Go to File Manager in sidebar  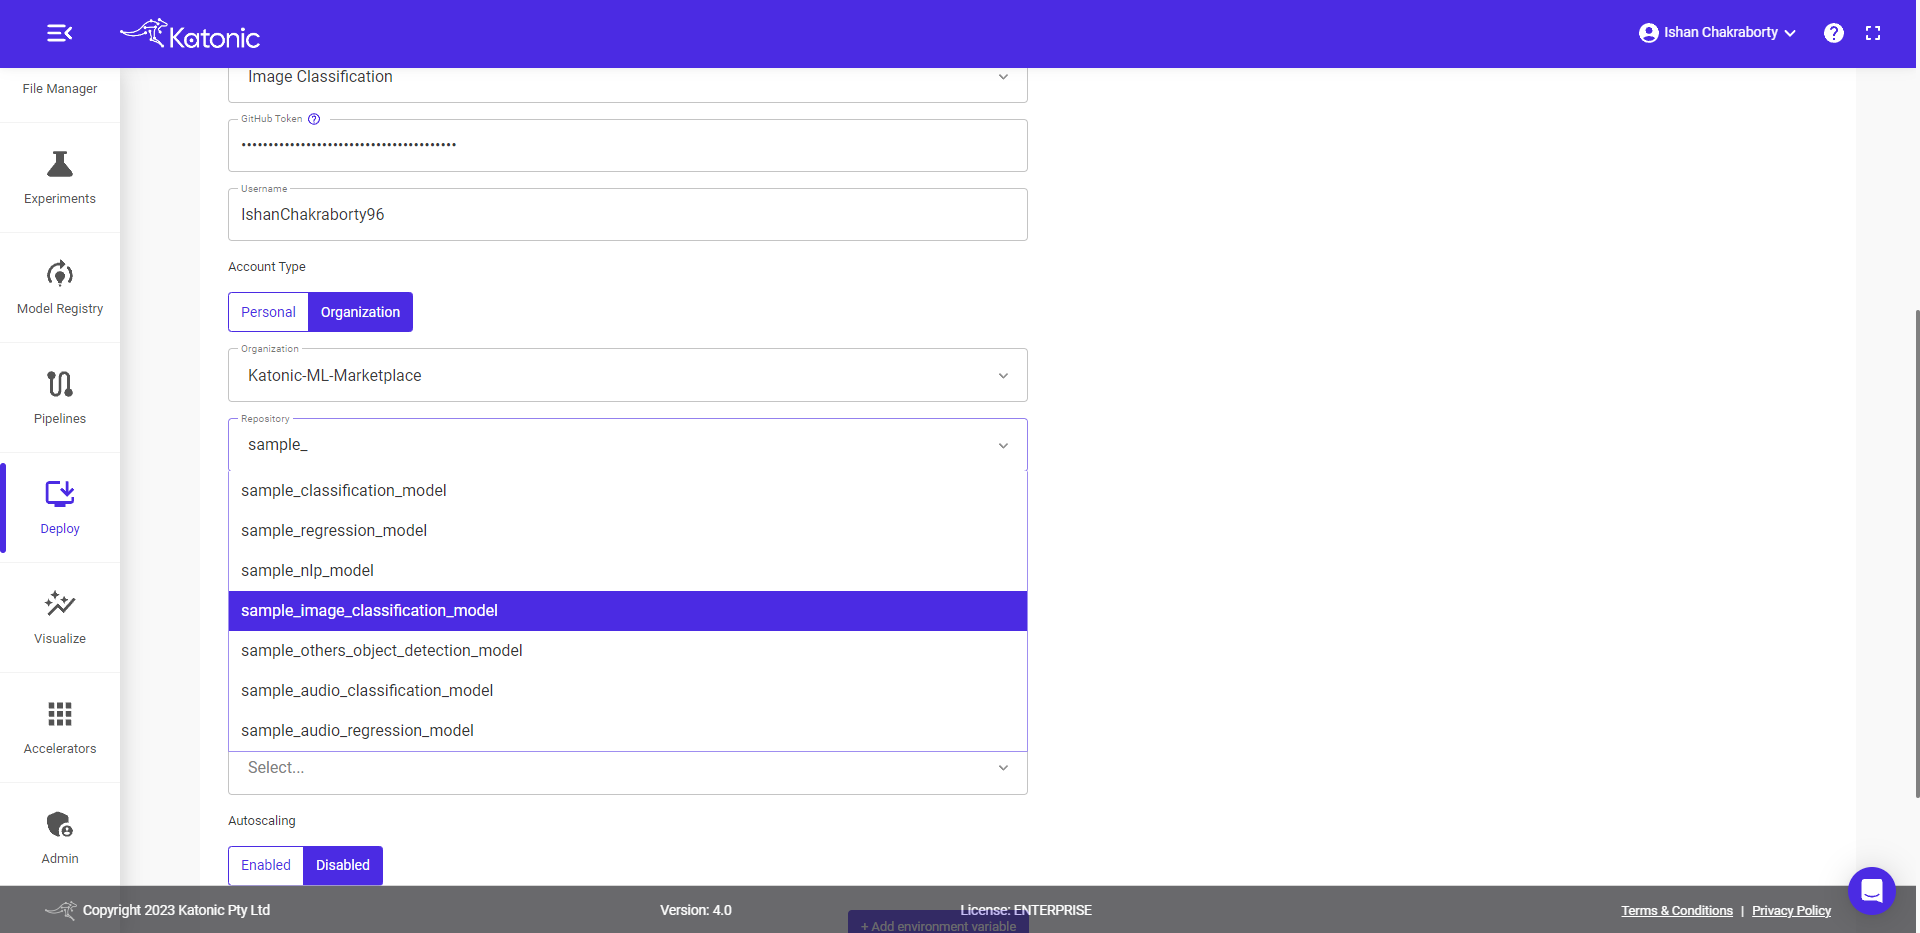coord(60,89)
